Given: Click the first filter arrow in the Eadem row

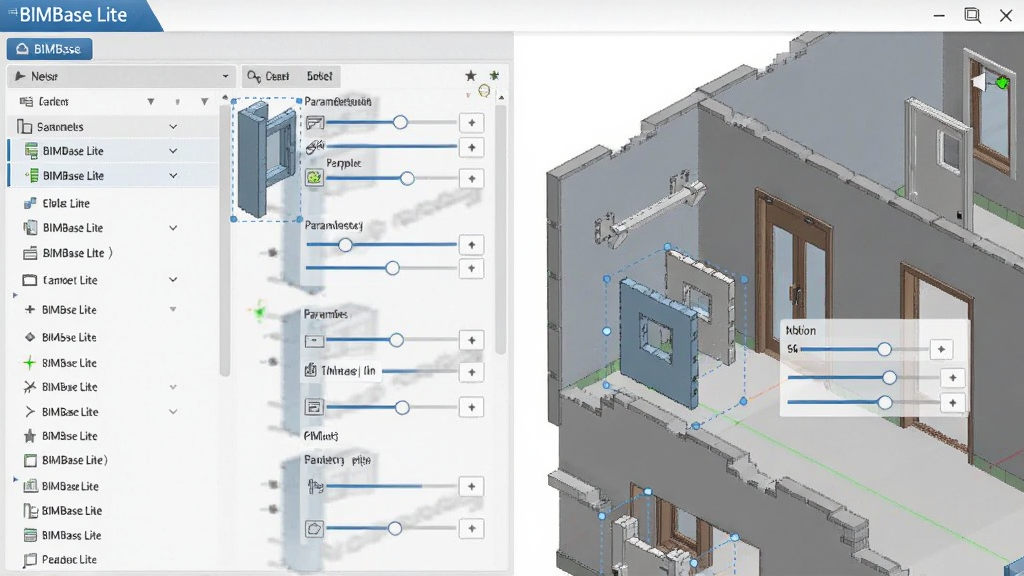Looking at the screenshot, I should pyautogui.click(x=151, y=102).
